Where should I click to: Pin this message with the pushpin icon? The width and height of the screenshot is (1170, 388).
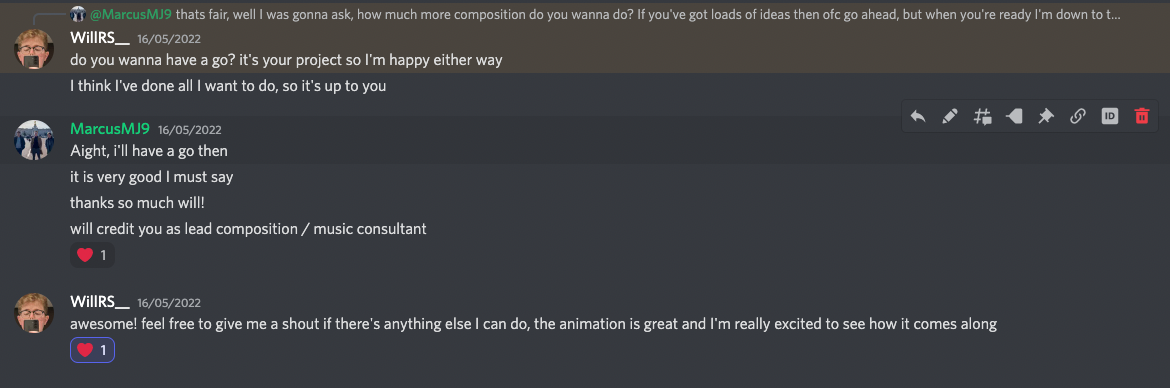(1046, 116)
